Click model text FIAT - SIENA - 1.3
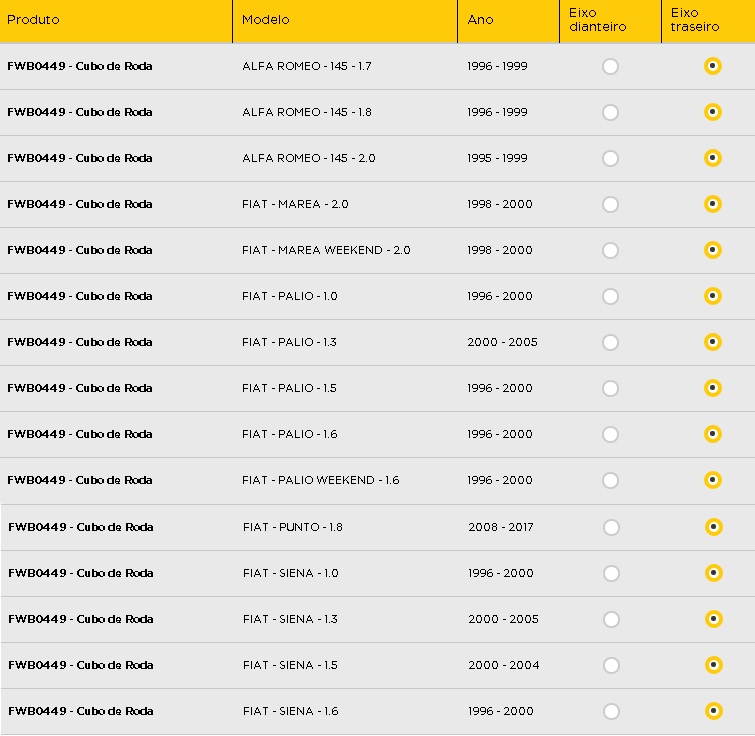 (290, 619)
